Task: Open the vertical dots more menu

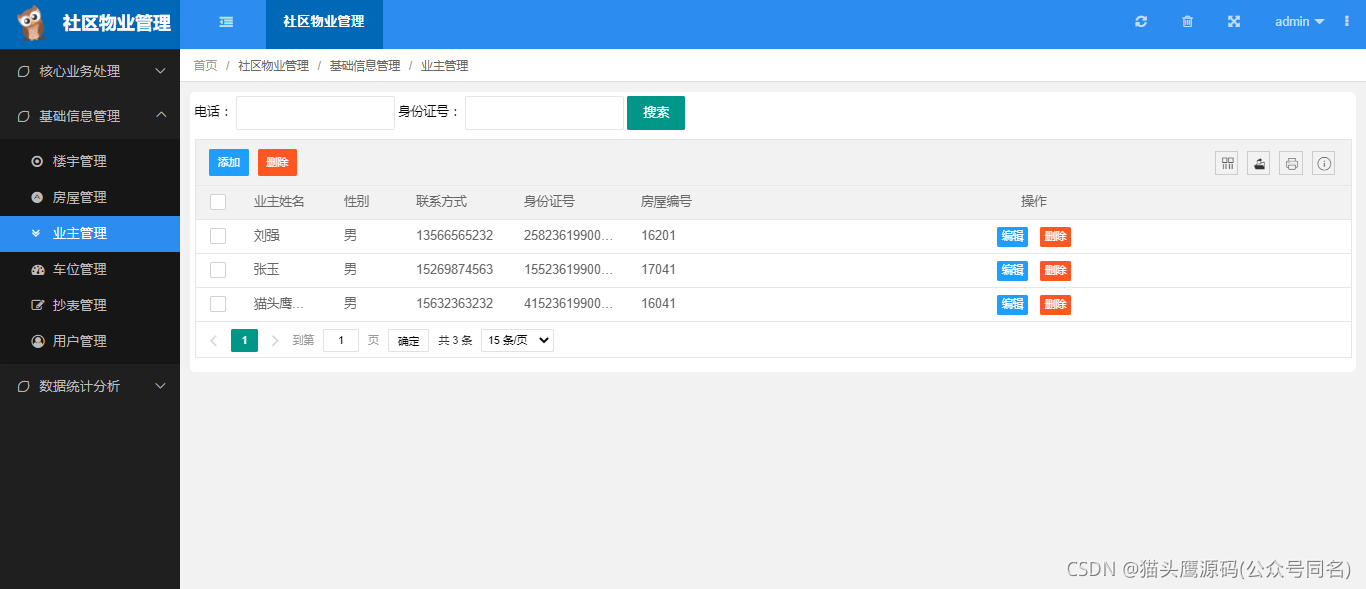Action: (1346, 21)
